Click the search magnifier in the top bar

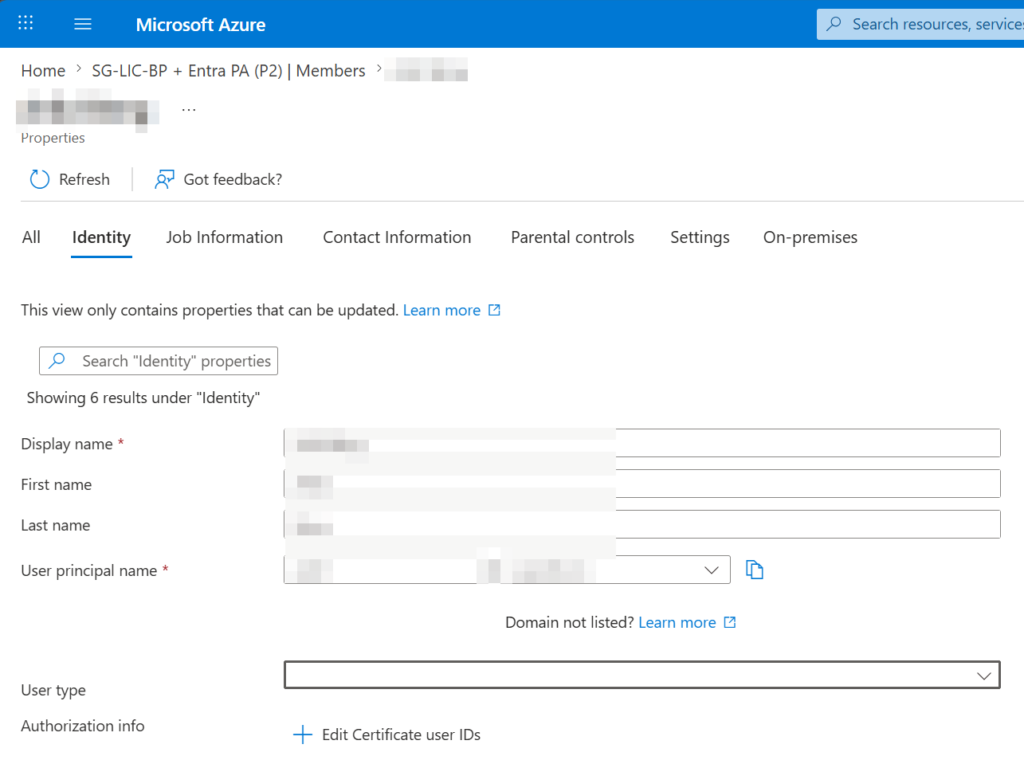(834, 24)
